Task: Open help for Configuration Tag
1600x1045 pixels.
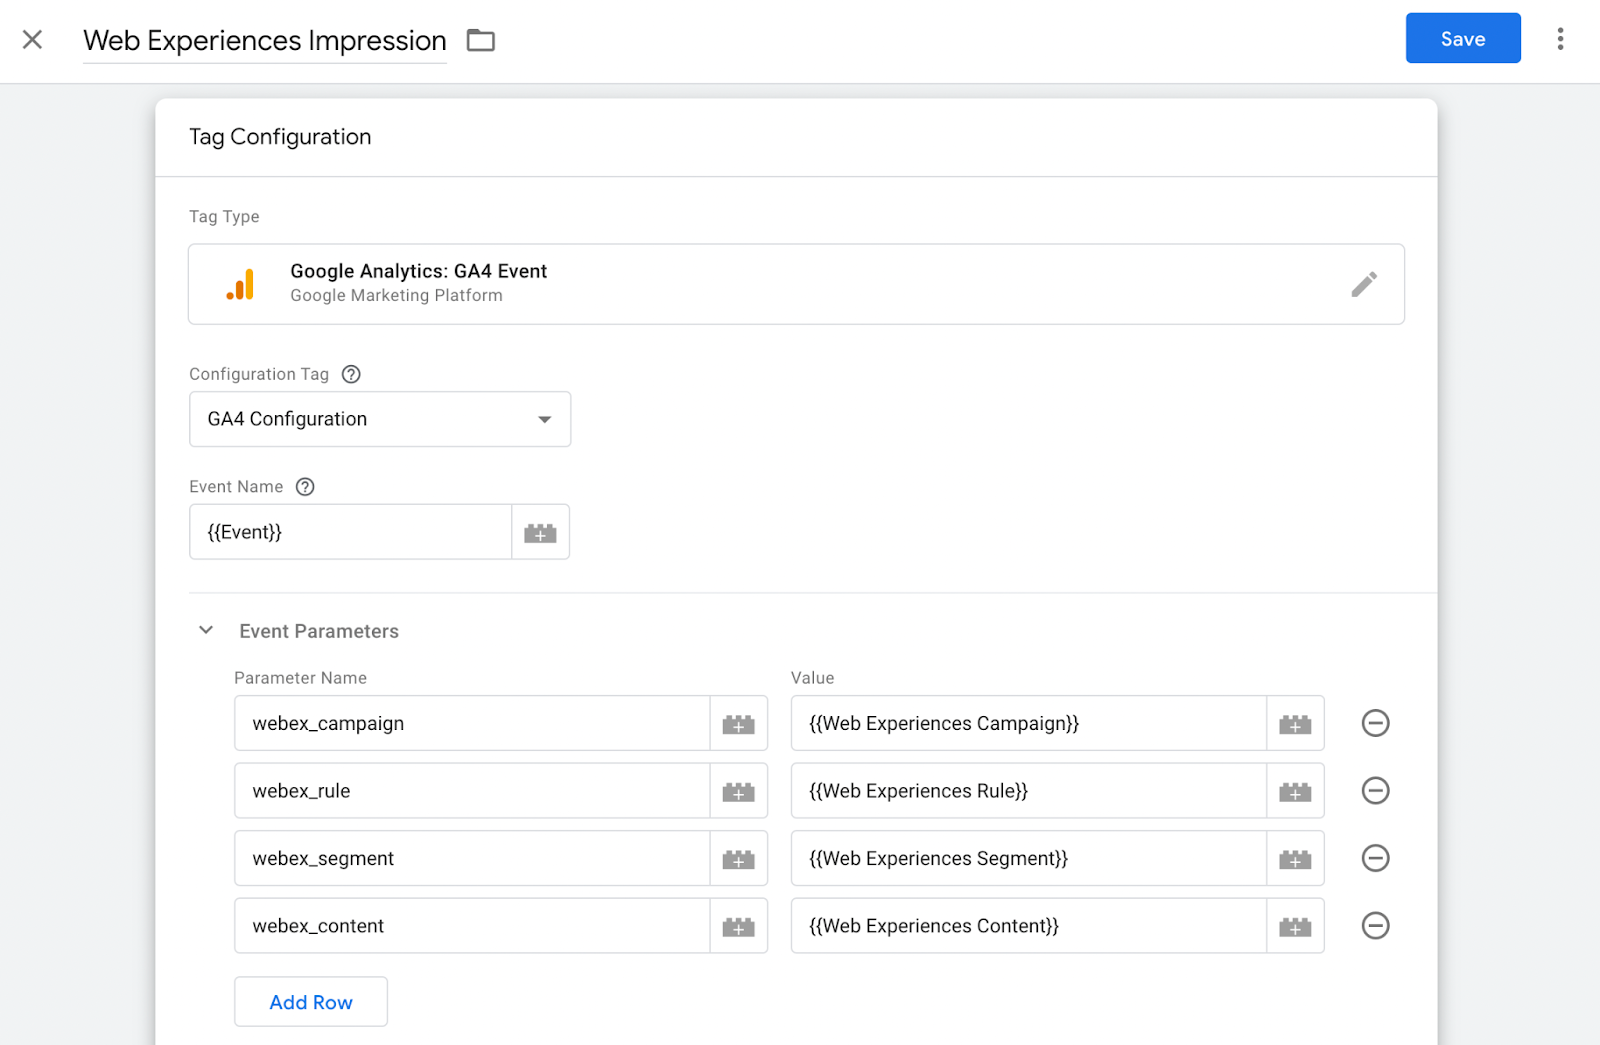Action: pyautogui.click(x=351, y=374)
